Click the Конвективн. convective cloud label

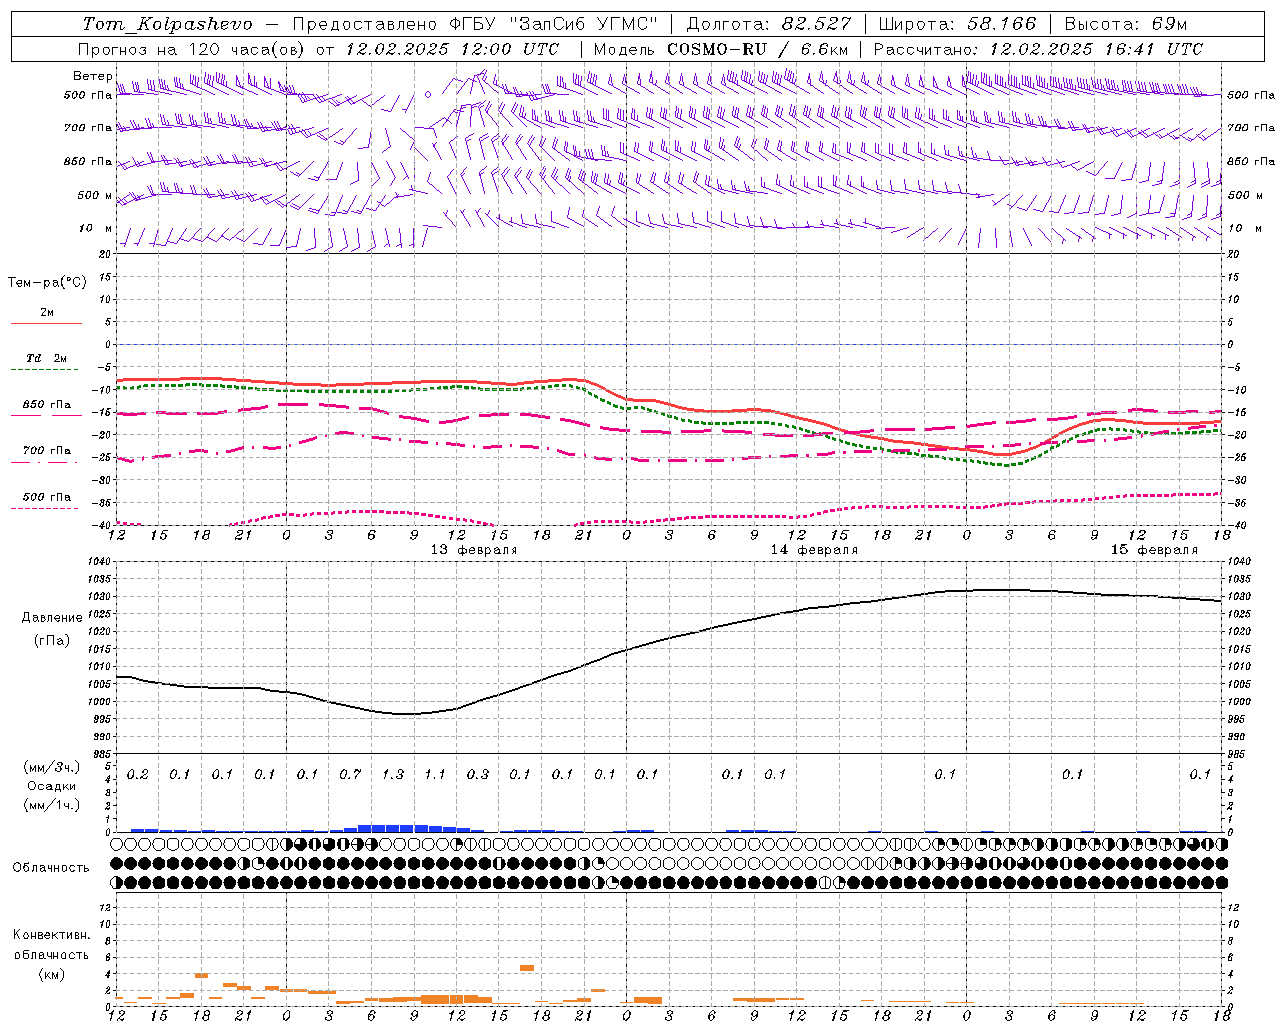pyautogui.click(x=51, y=935)
